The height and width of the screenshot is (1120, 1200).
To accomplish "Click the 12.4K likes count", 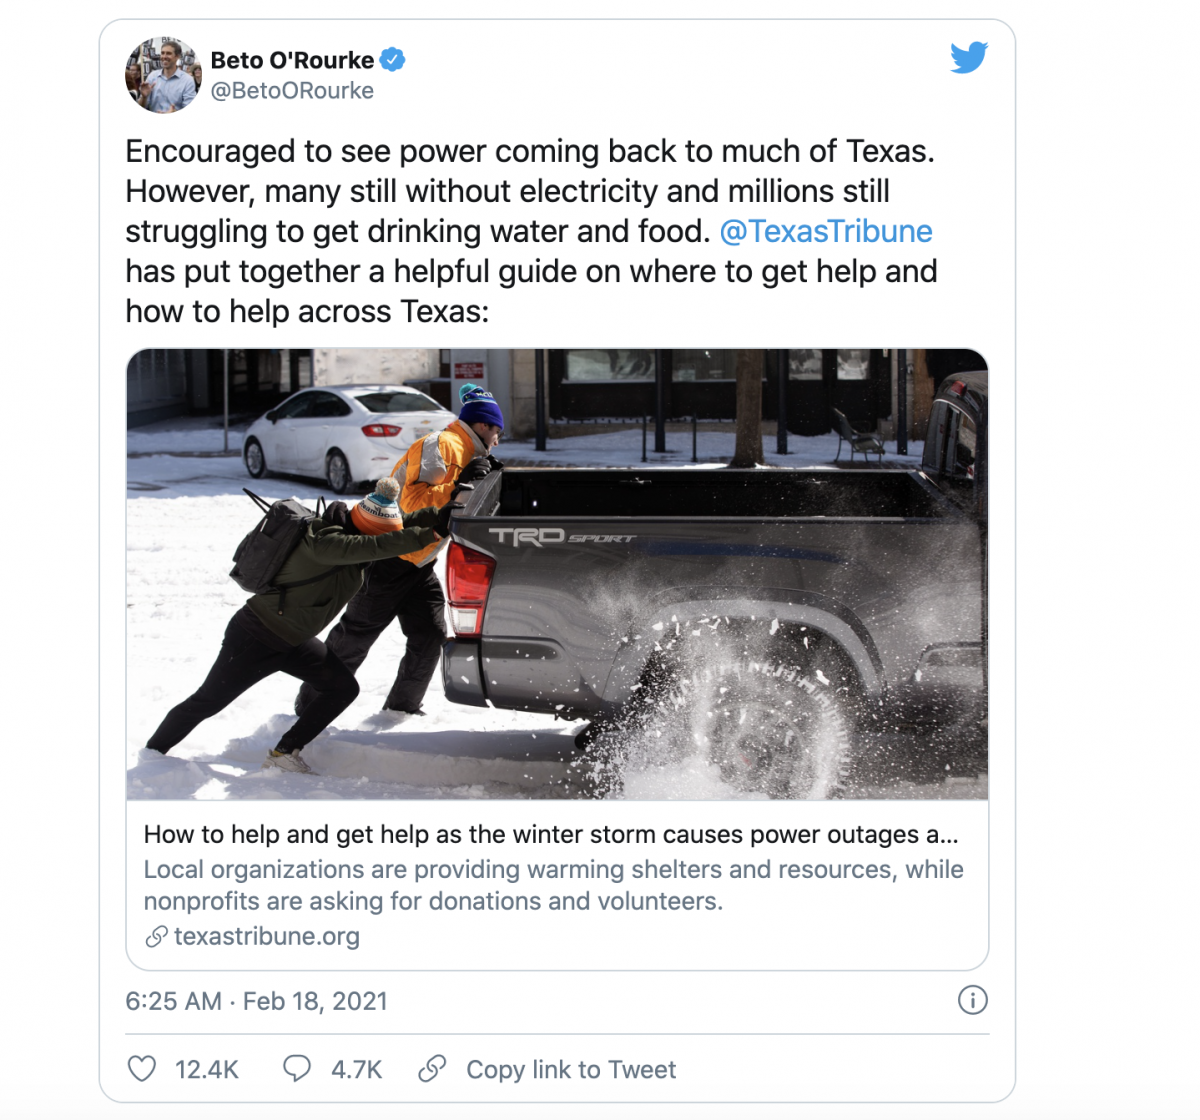I will (x=207, y=1069).
